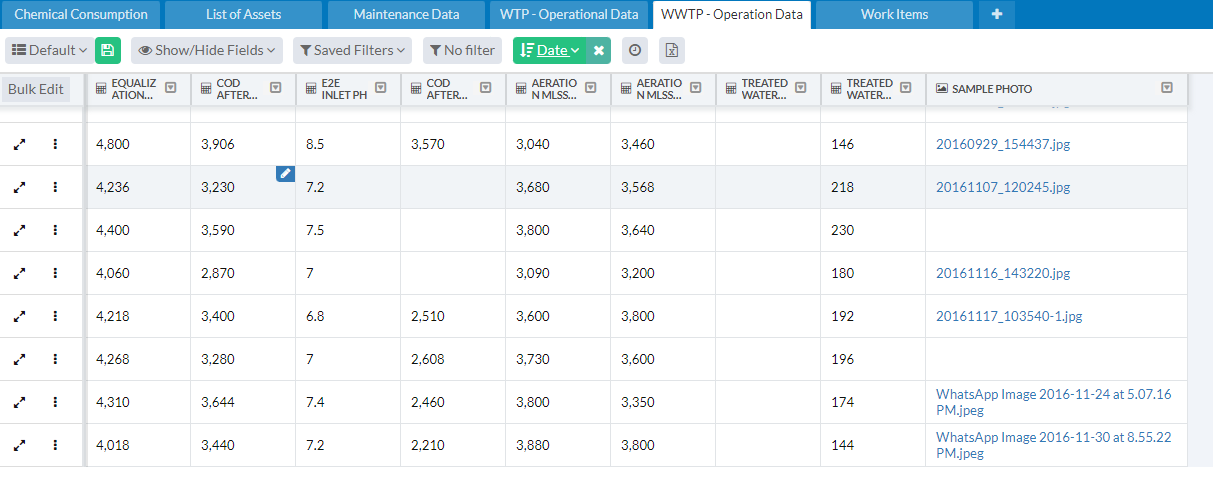1223x481 pixels.
Task: Click the Bulk Edit button
Action: coord(36,89)
